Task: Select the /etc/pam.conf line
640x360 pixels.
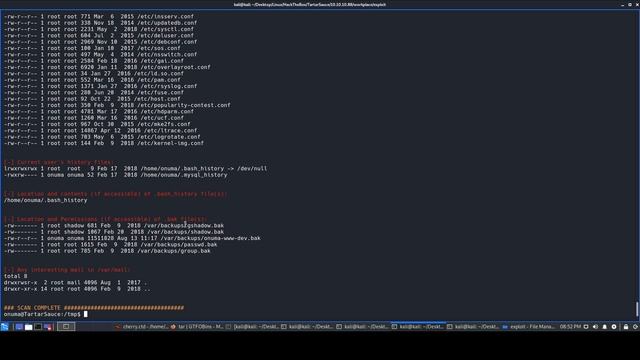Action: [x=92, y=80]
